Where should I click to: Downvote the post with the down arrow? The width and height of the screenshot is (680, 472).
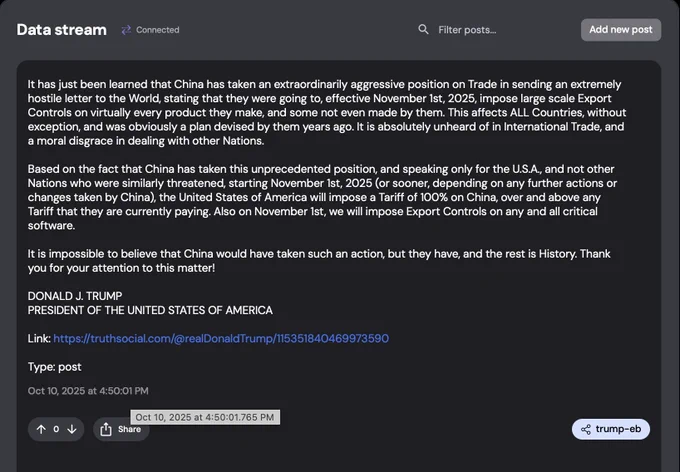(72, 429)
